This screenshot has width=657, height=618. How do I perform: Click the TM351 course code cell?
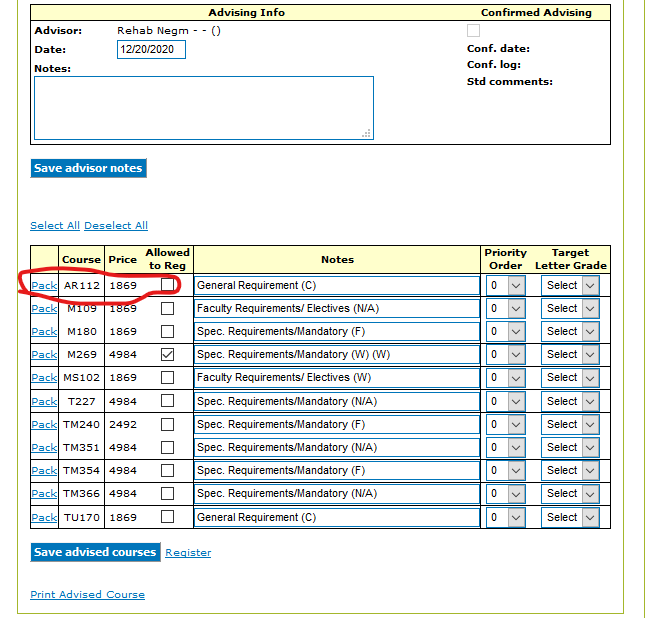point(81,447)
